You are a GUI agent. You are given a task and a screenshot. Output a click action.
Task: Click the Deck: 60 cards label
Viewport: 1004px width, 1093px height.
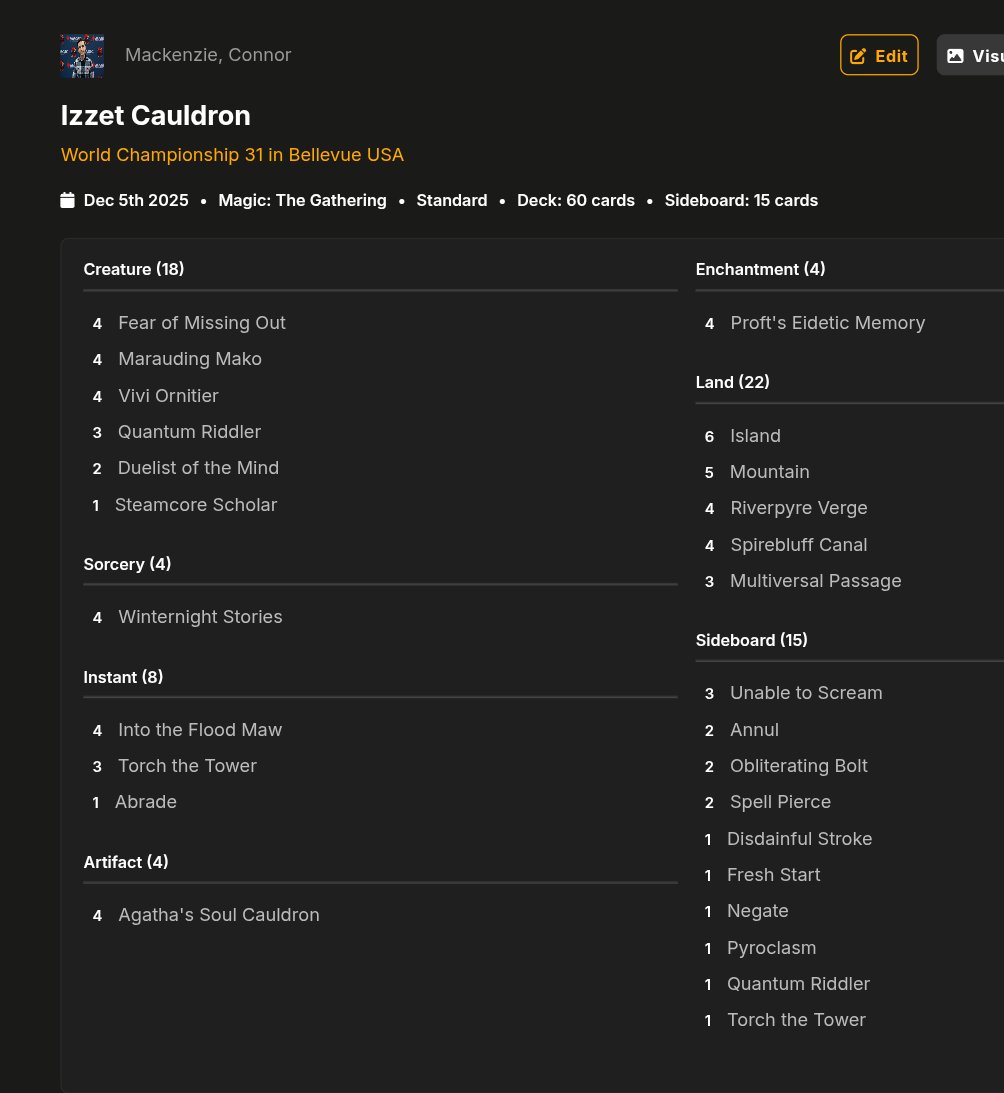(576, 201)
